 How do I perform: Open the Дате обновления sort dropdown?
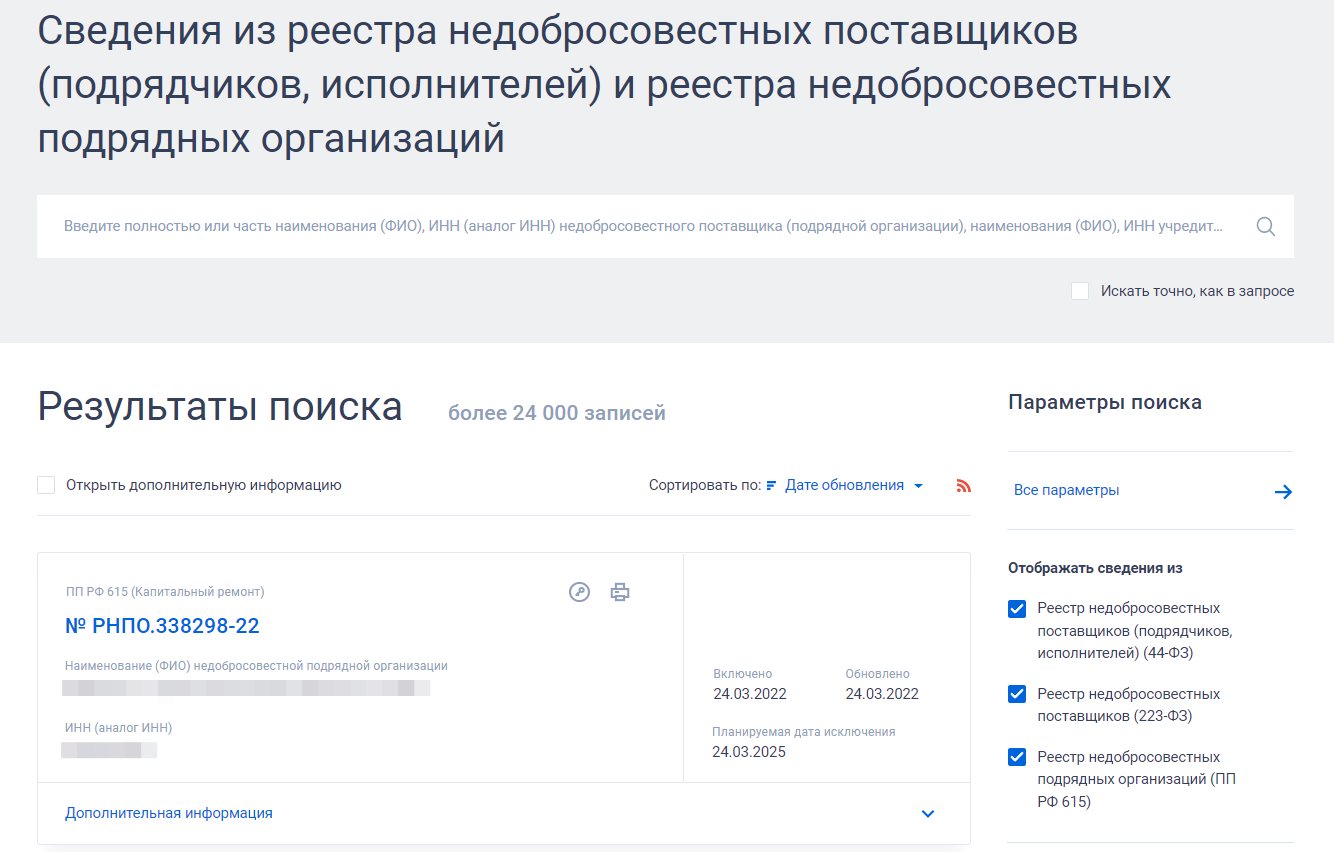coord(854,485)
